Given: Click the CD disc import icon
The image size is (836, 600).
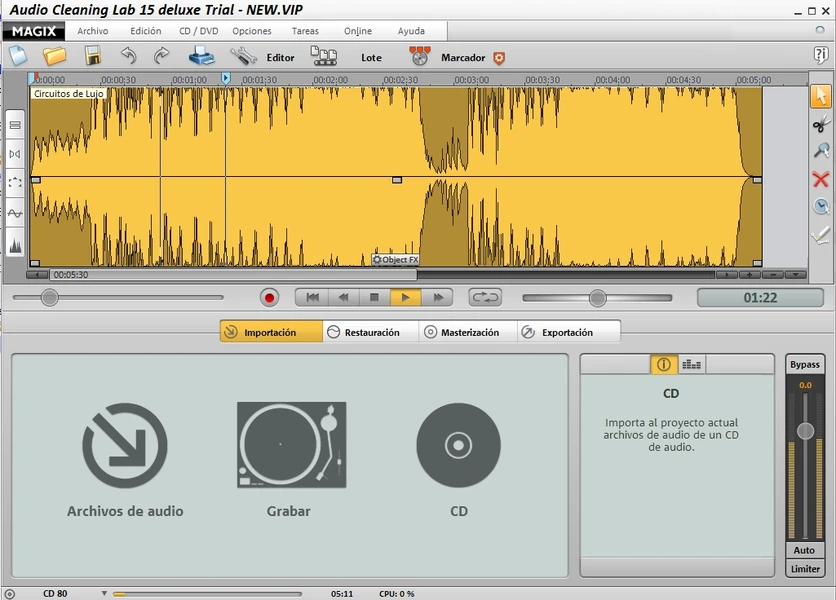Looking at the screenshot, I should [x=459, y=445].
